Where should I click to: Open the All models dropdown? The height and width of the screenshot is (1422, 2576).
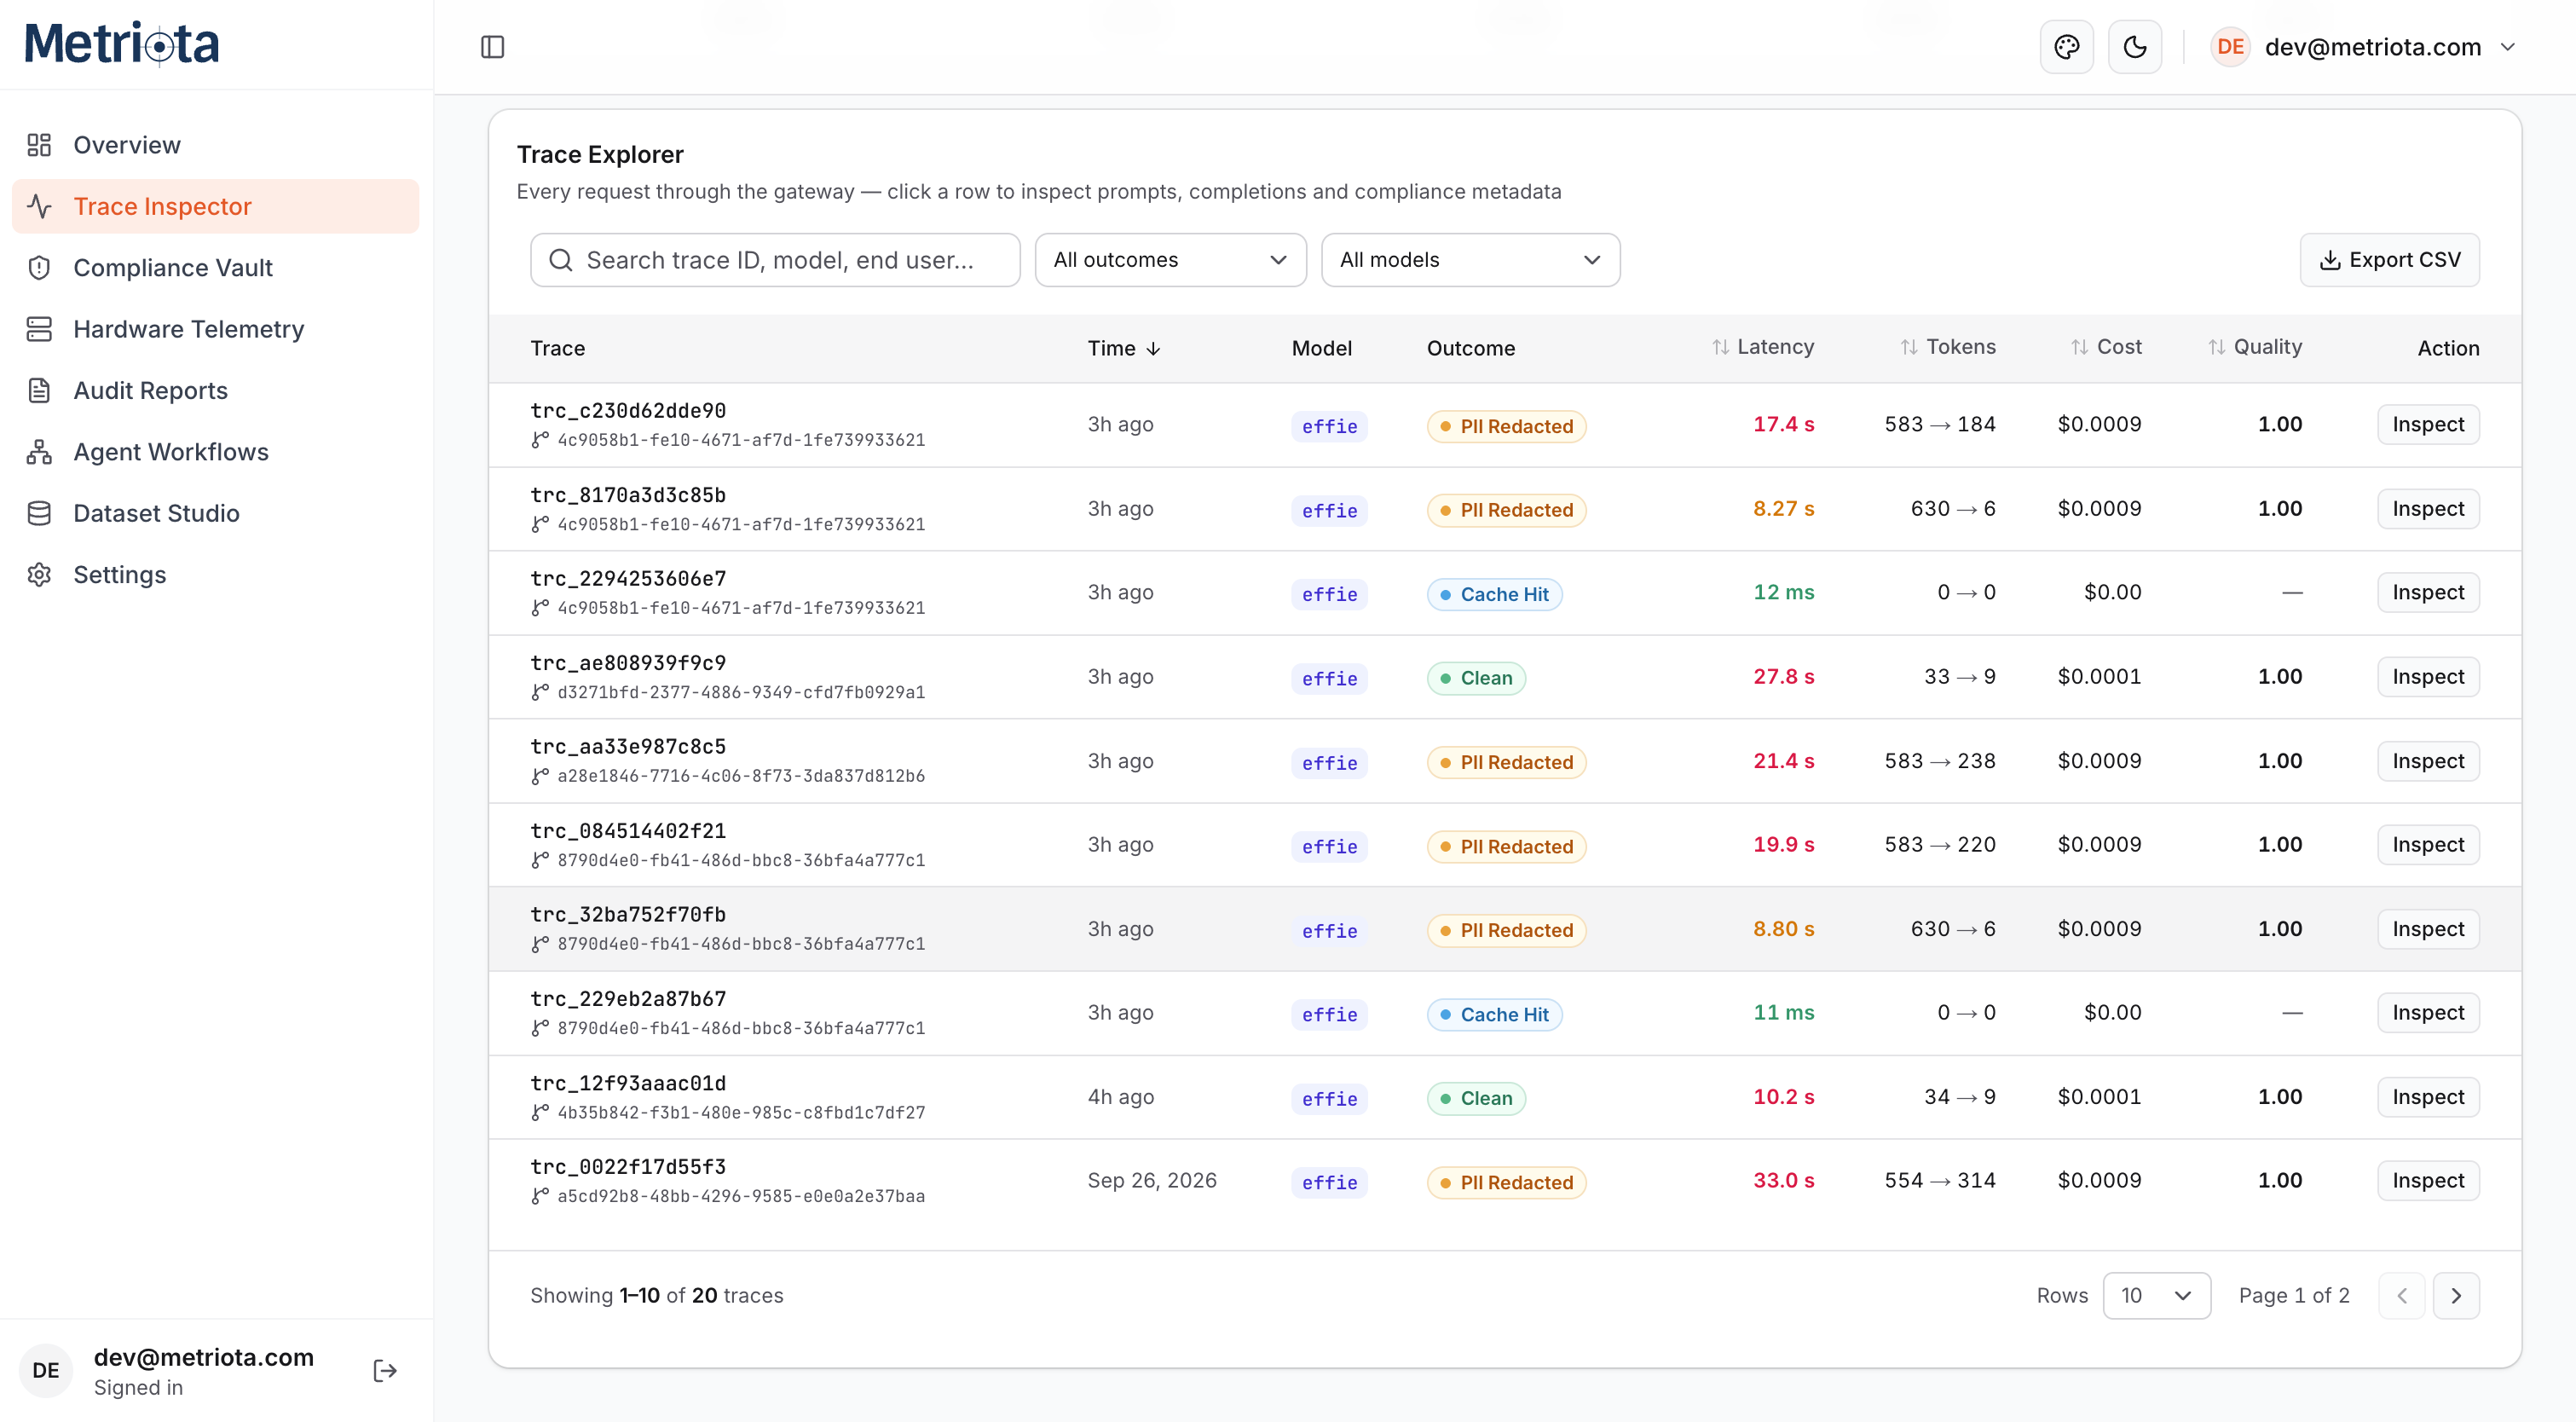1470,260
